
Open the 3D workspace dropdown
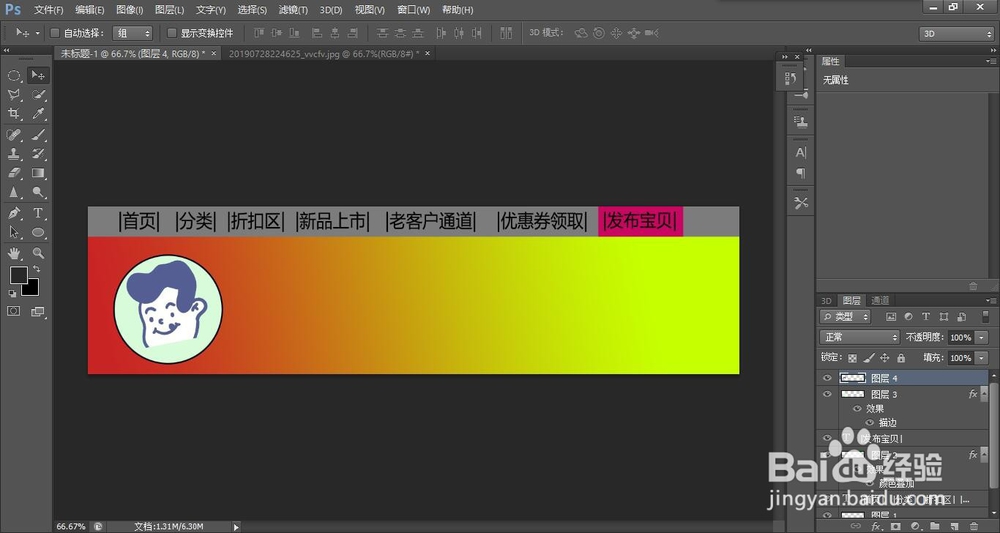pos(956,34)
